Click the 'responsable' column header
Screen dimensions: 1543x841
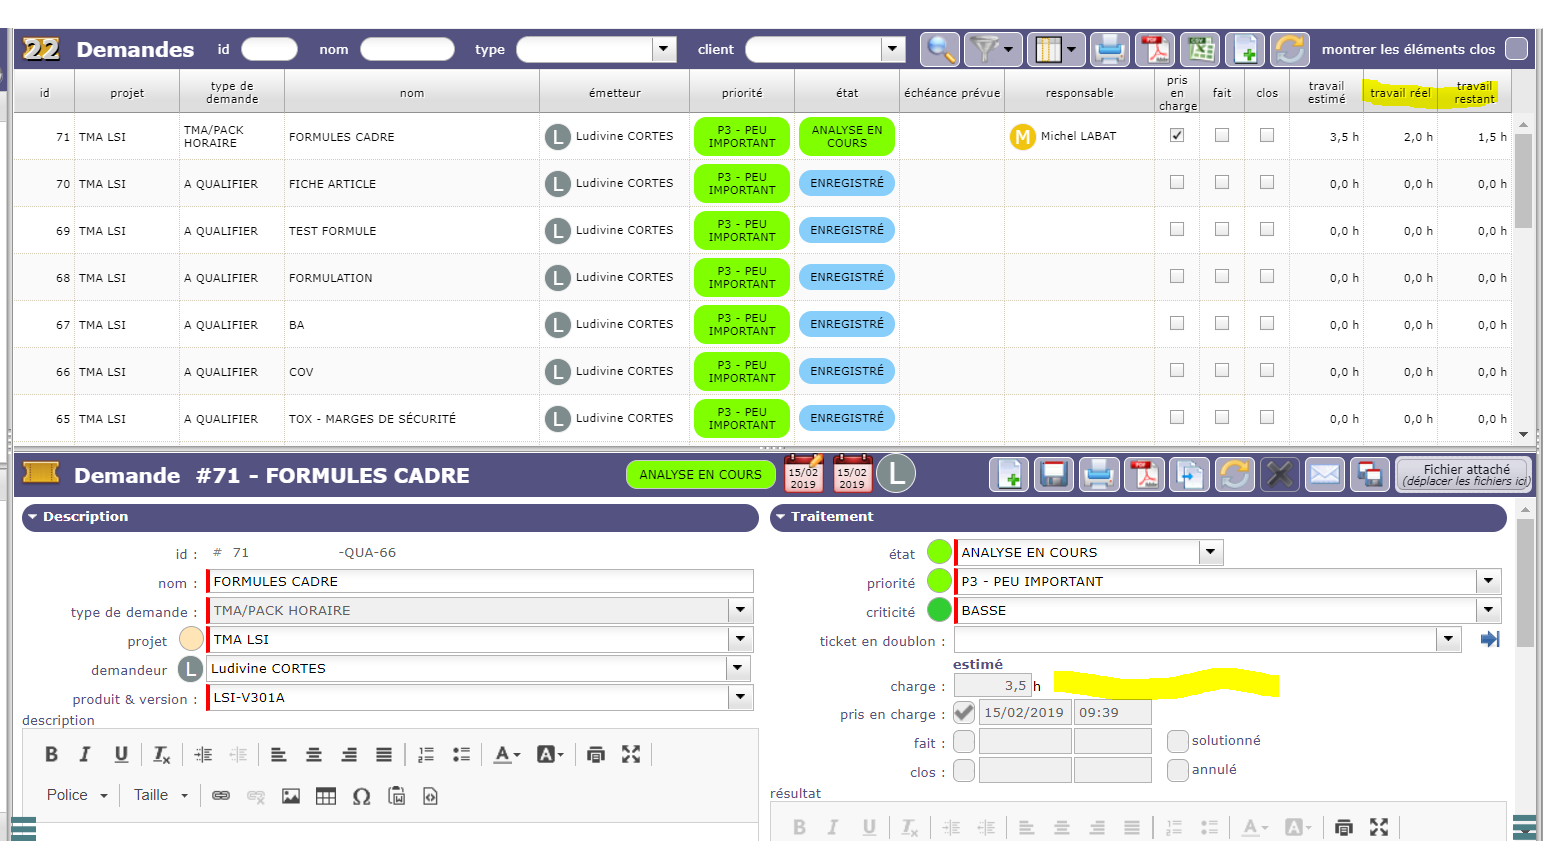pos(1079,93)
